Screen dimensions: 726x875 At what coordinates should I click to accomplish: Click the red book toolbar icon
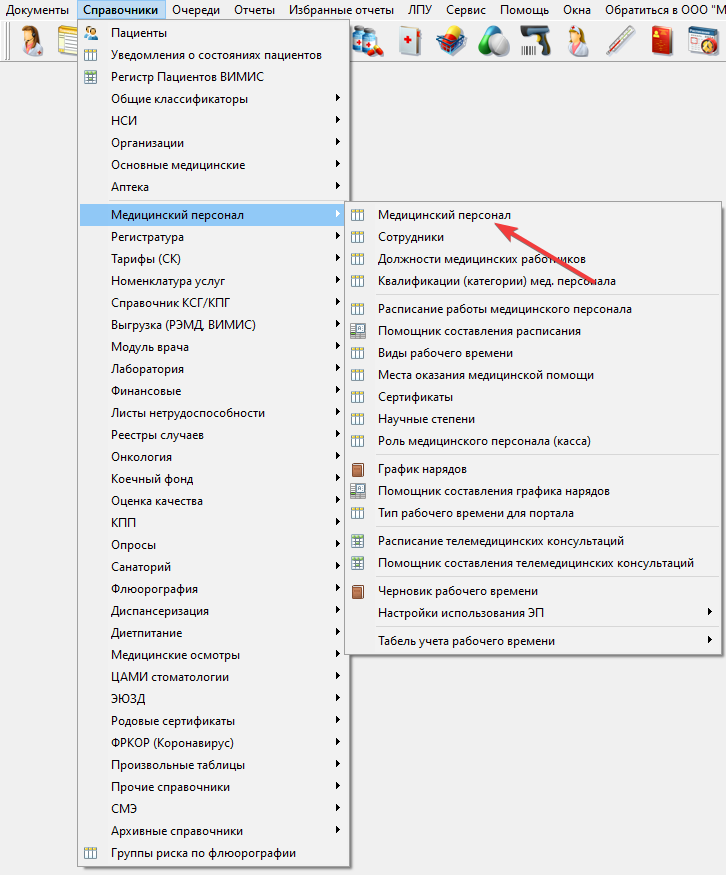[662, 41]
